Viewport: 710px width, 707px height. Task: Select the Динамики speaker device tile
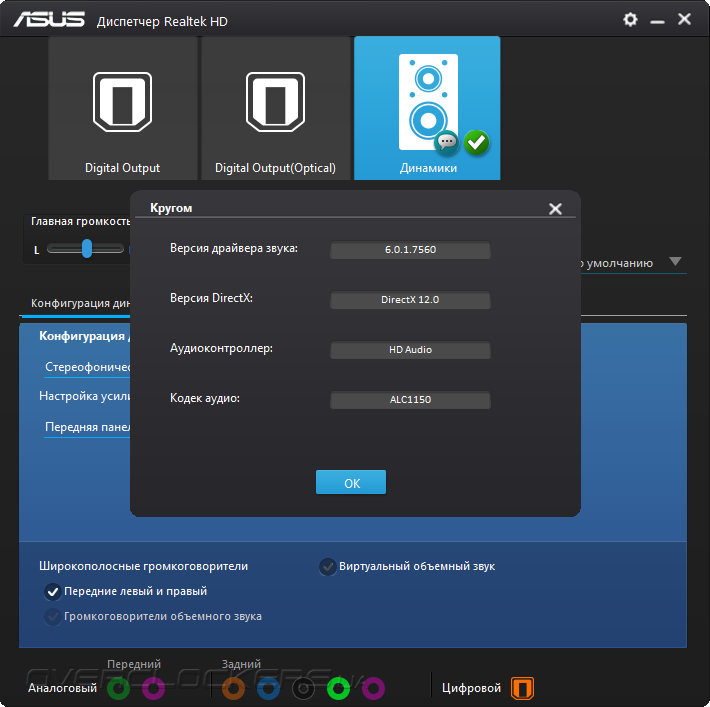point(427,108)
